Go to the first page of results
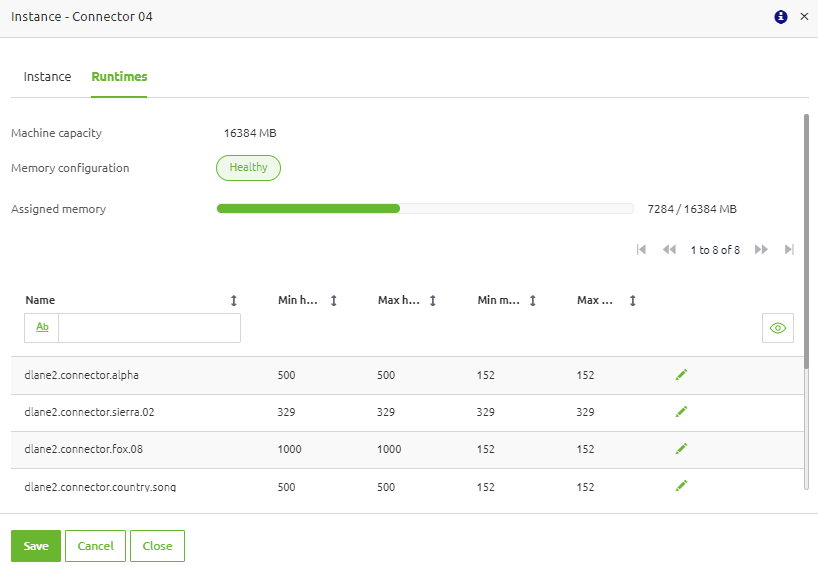 click(641, 250)
